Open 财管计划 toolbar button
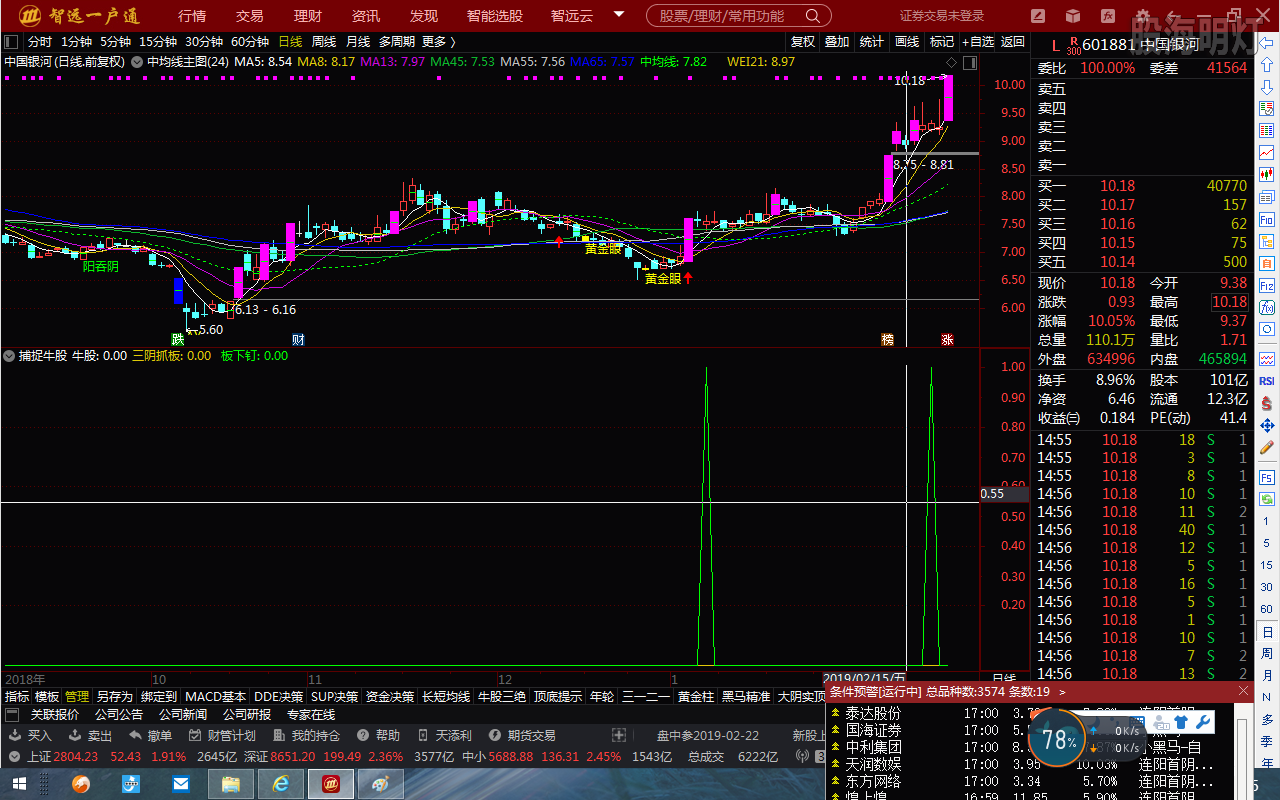The height and width of the screenshot is (800, 1280). click(222, 735)
